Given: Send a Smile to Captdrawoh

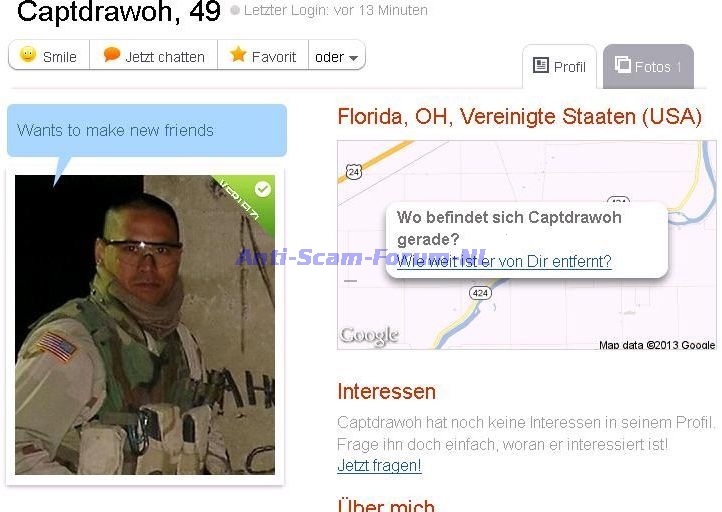Looking at the screenshot, I should tap(49, 55).
